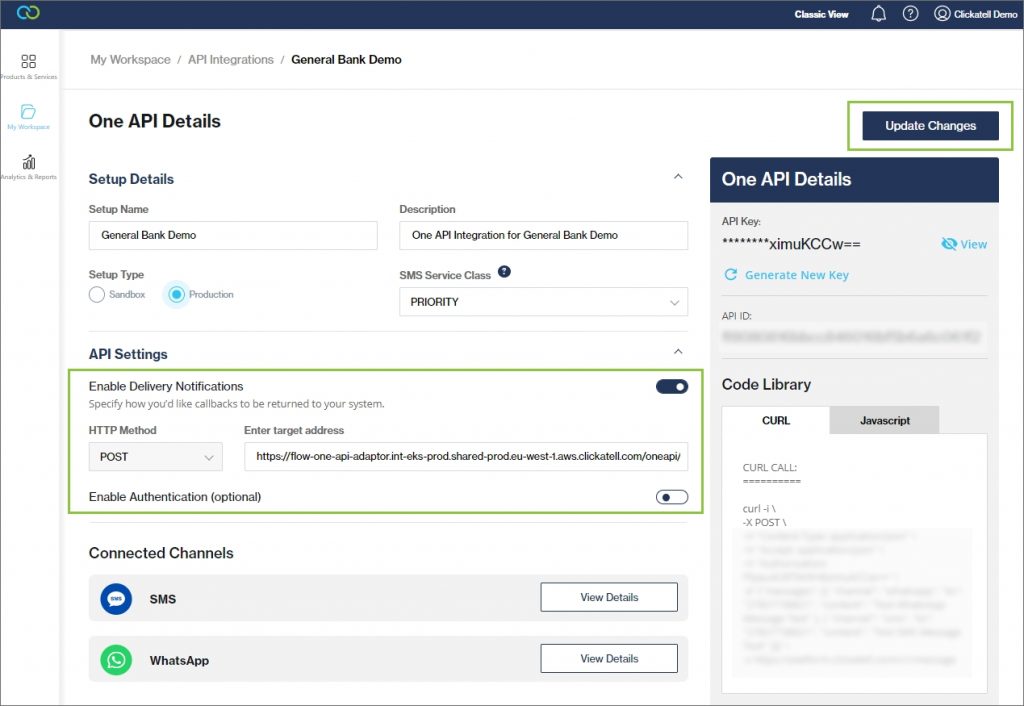Enable Authentication toggle
The width and height of the screenshot is (1024, 706).
pyautogui.click(x=670, y=497)
